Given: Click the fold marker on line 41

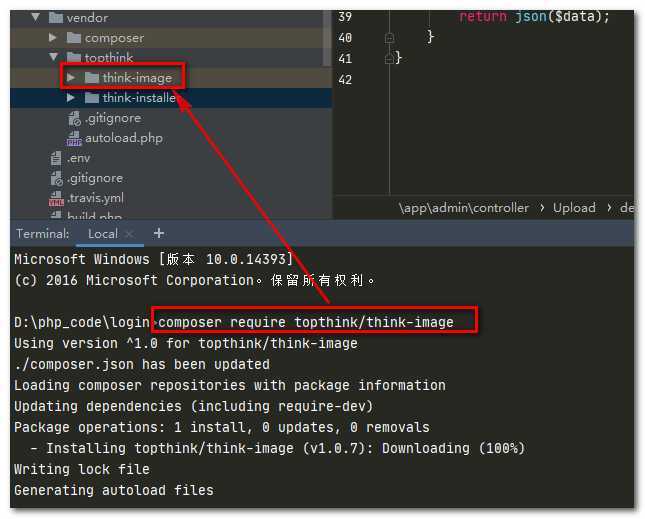Looking at the screenshot, I should click(x=389, y=59).
